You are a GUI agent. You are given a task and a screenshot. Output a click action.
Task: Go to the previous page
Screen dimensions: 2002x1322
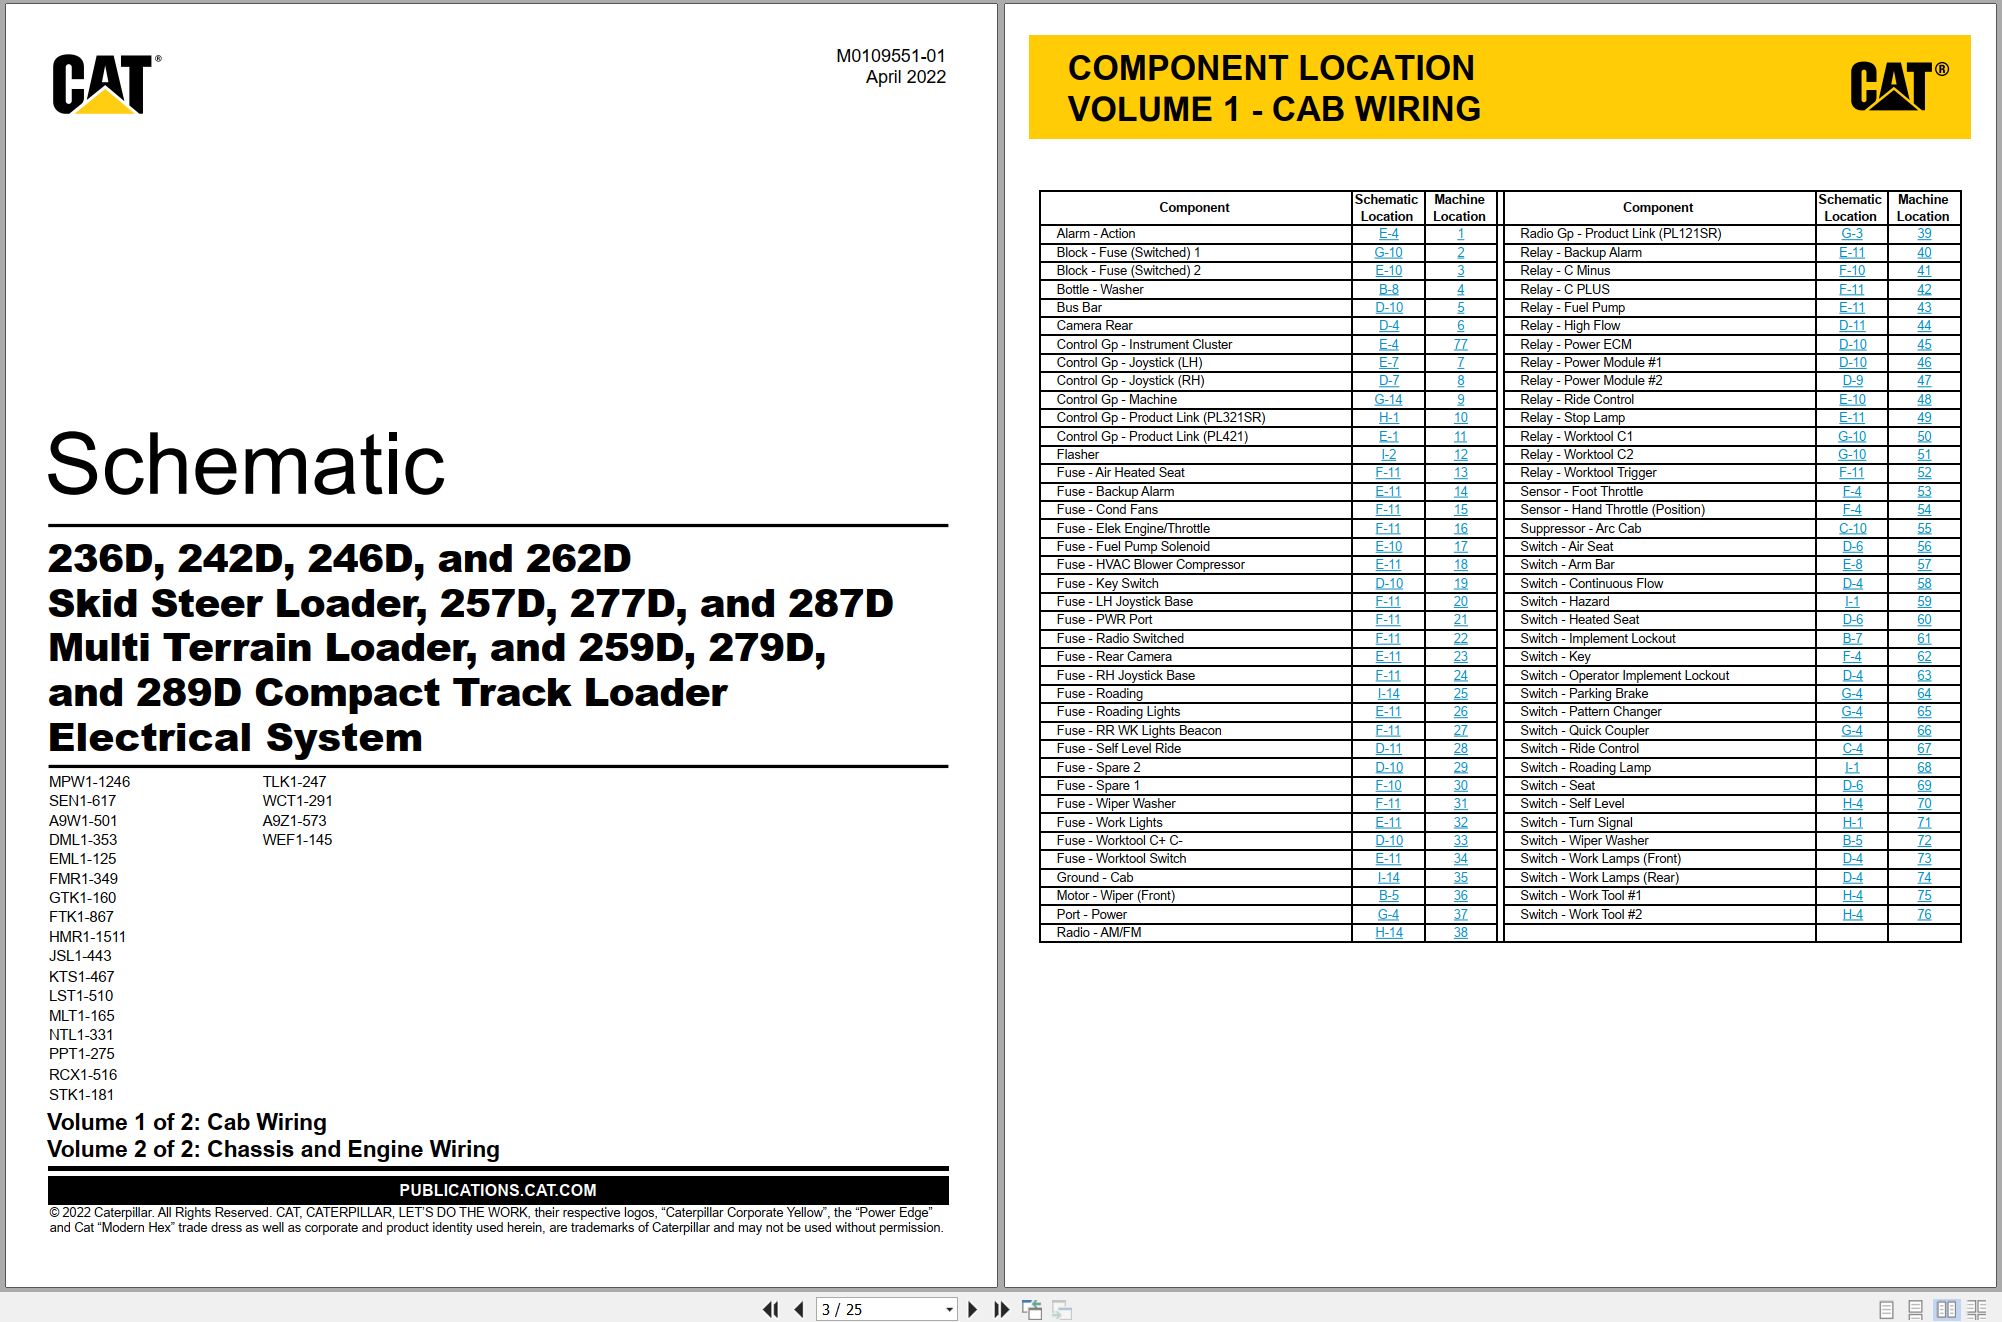pos(798,1309)
